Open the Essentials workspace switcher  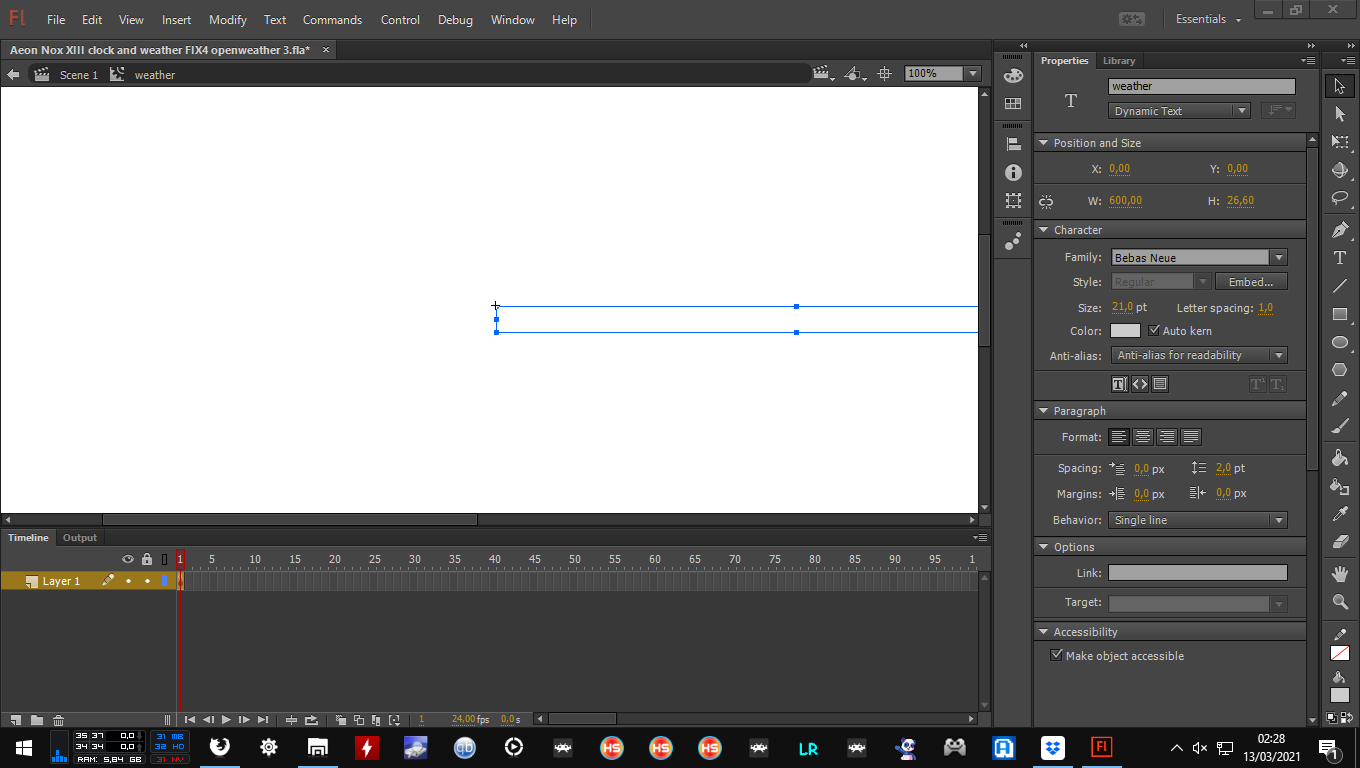point(1207,20)
